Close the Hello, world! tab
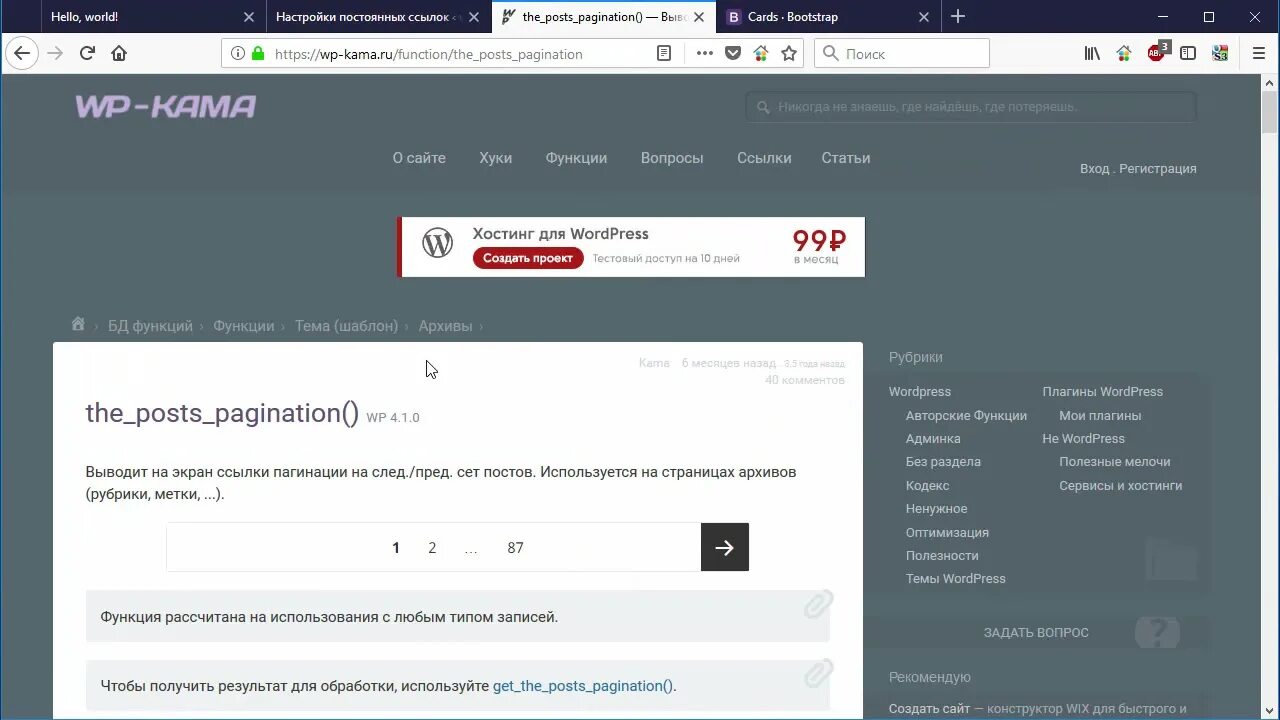Screen dimensions: 1280x720 click(x=249, y=17)
